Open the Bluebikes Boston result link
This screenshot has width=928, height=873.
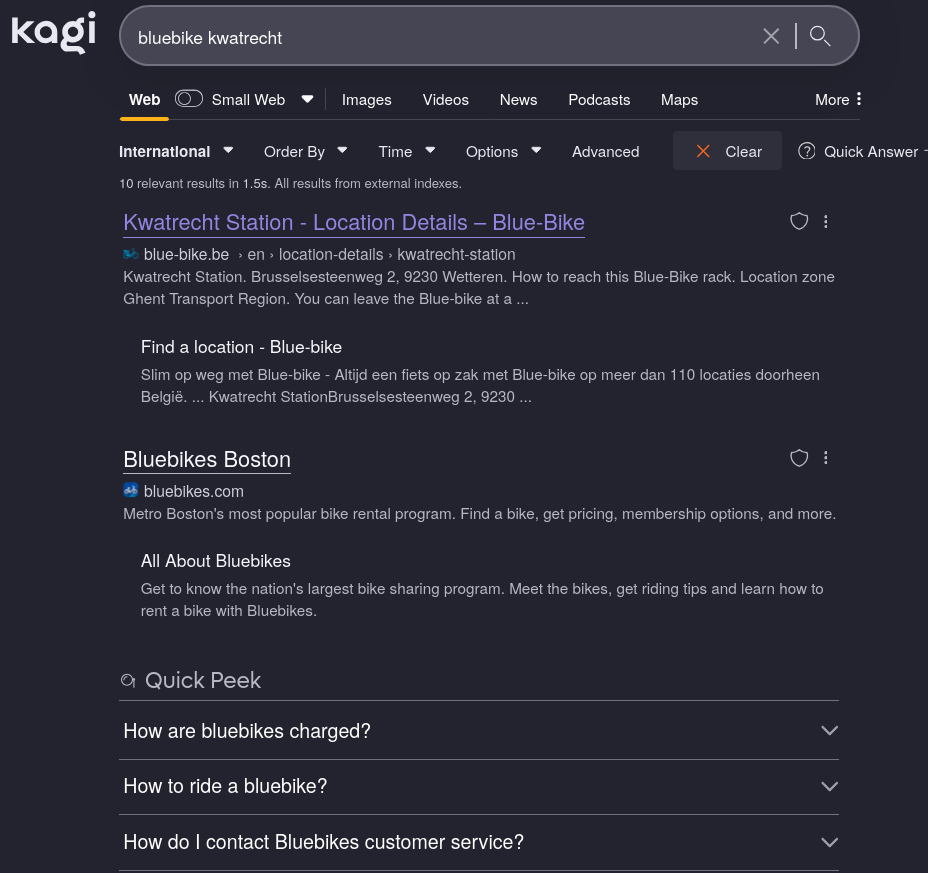tap(207, 460)
